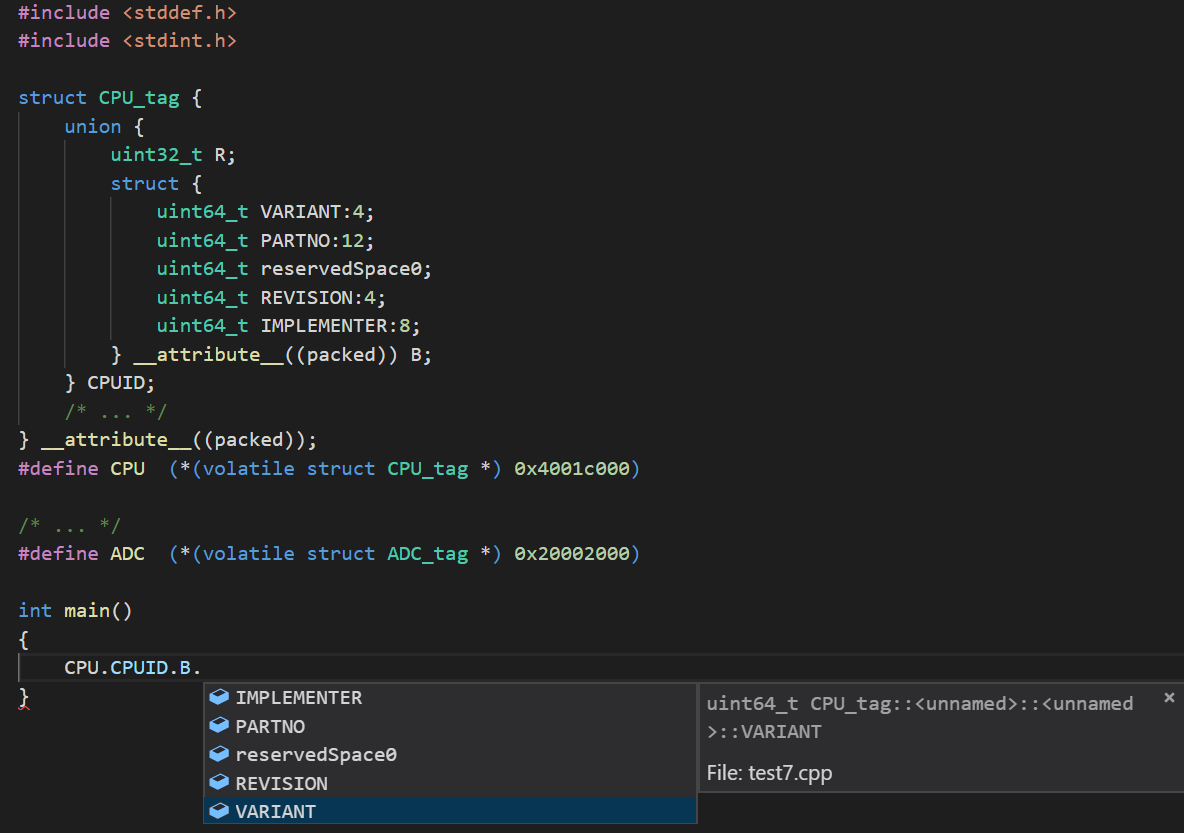Click the main function name

(88, 610)
